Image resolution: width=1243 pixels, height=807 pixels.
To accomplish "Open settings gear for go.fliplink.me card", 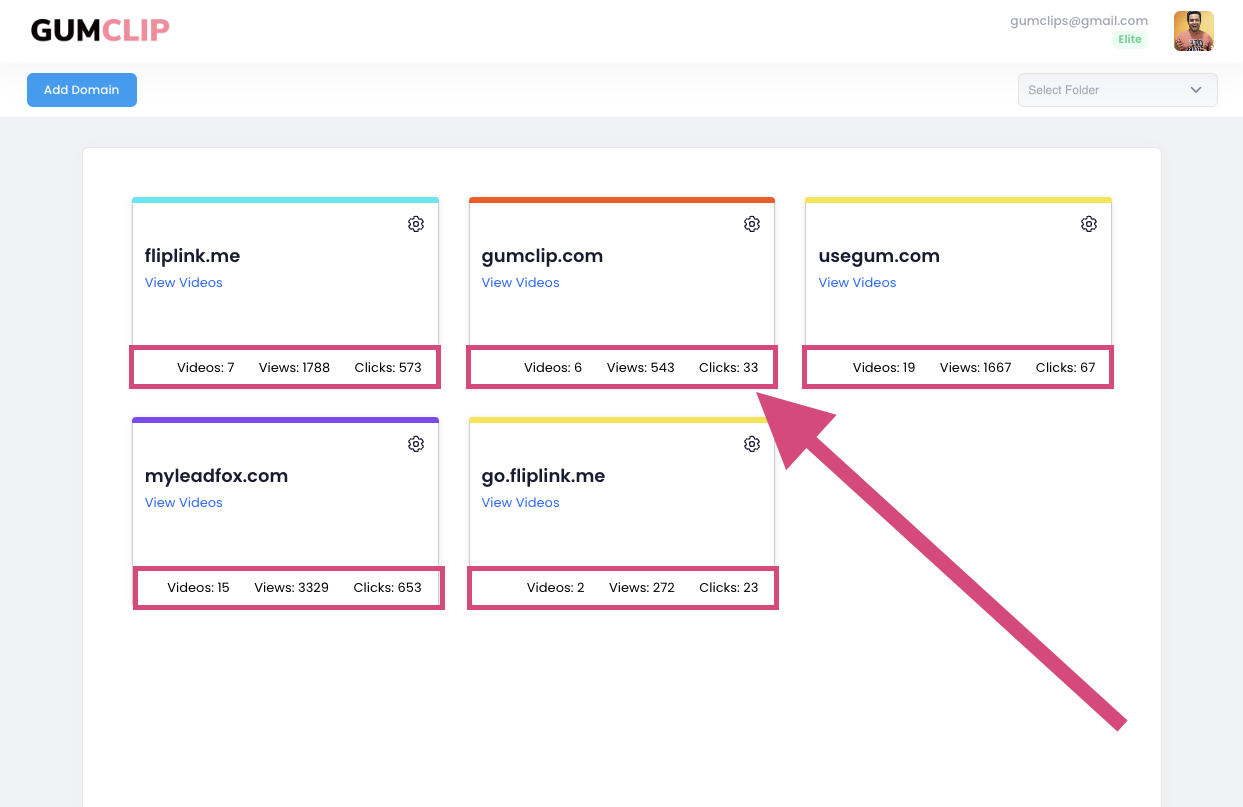I will pyautogui.click(x=752, y=444).
